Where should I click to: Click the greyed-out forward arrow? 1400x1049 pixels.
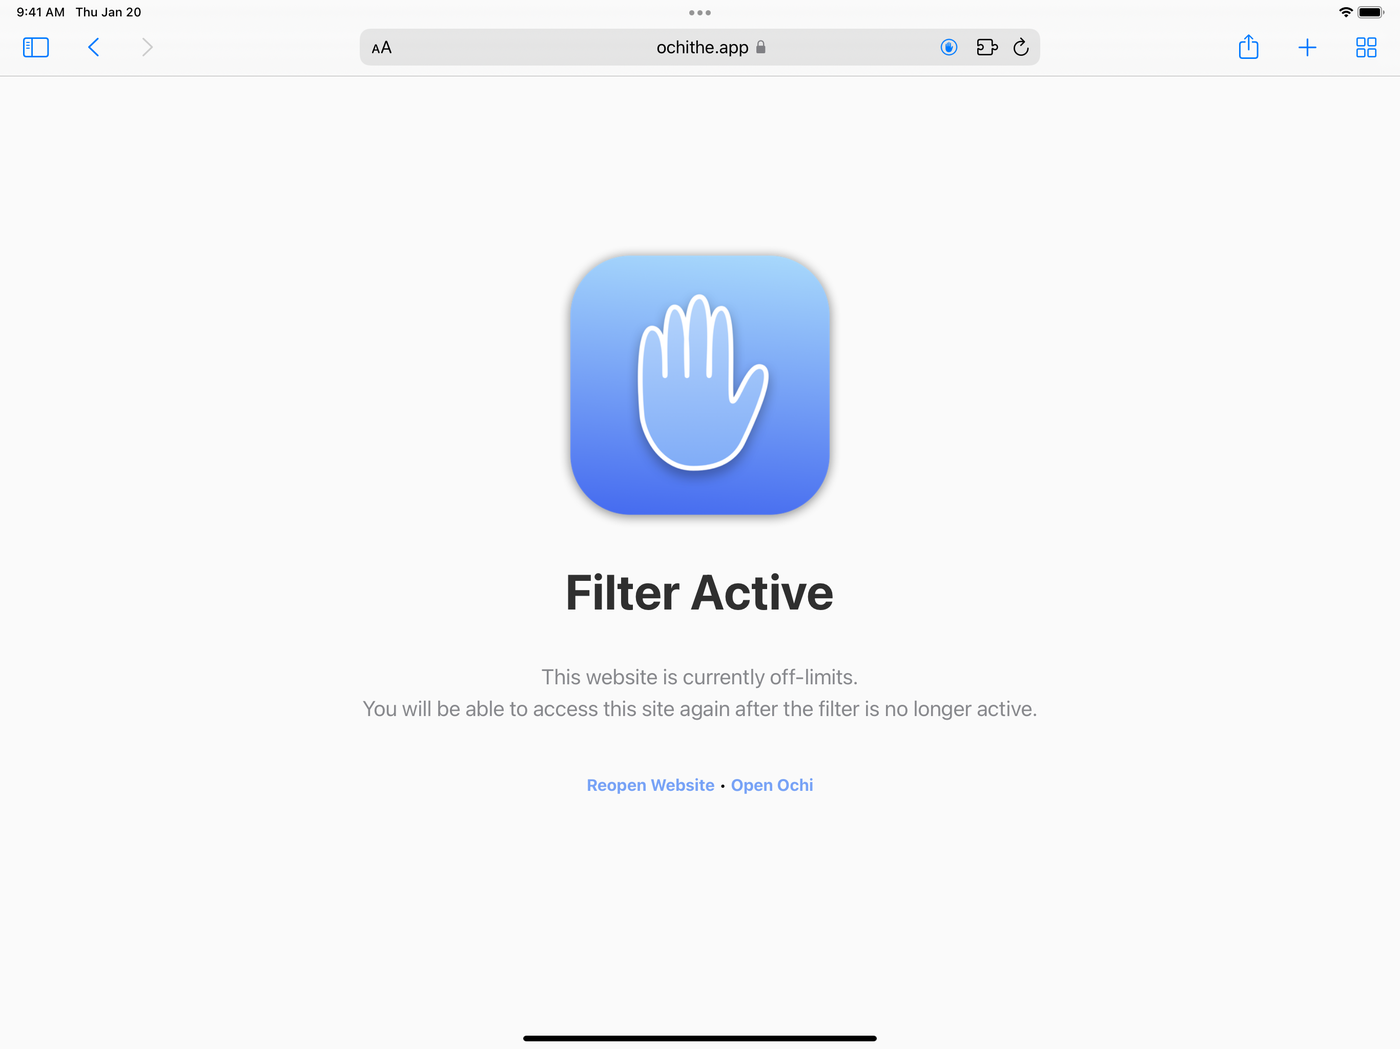pos(147,47)
